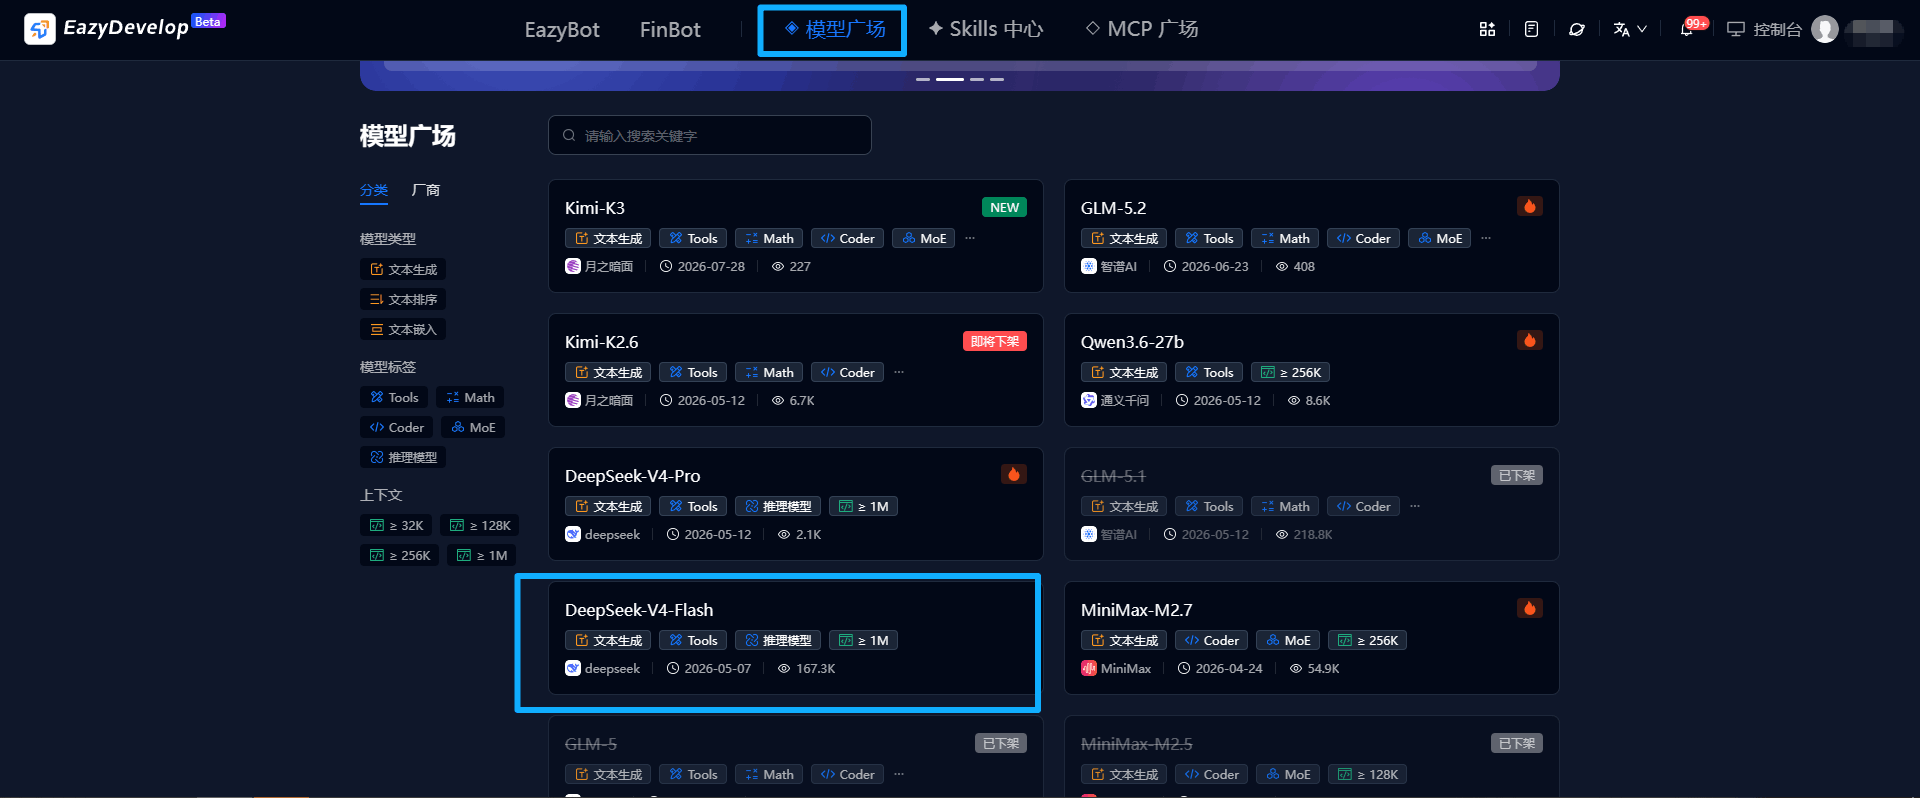Image resolution: width=1920 pixels, height=798 pixels.
Task: Click the deepseek logo on DeepSeek-V4-Pro card
Action: pos(573,534)
